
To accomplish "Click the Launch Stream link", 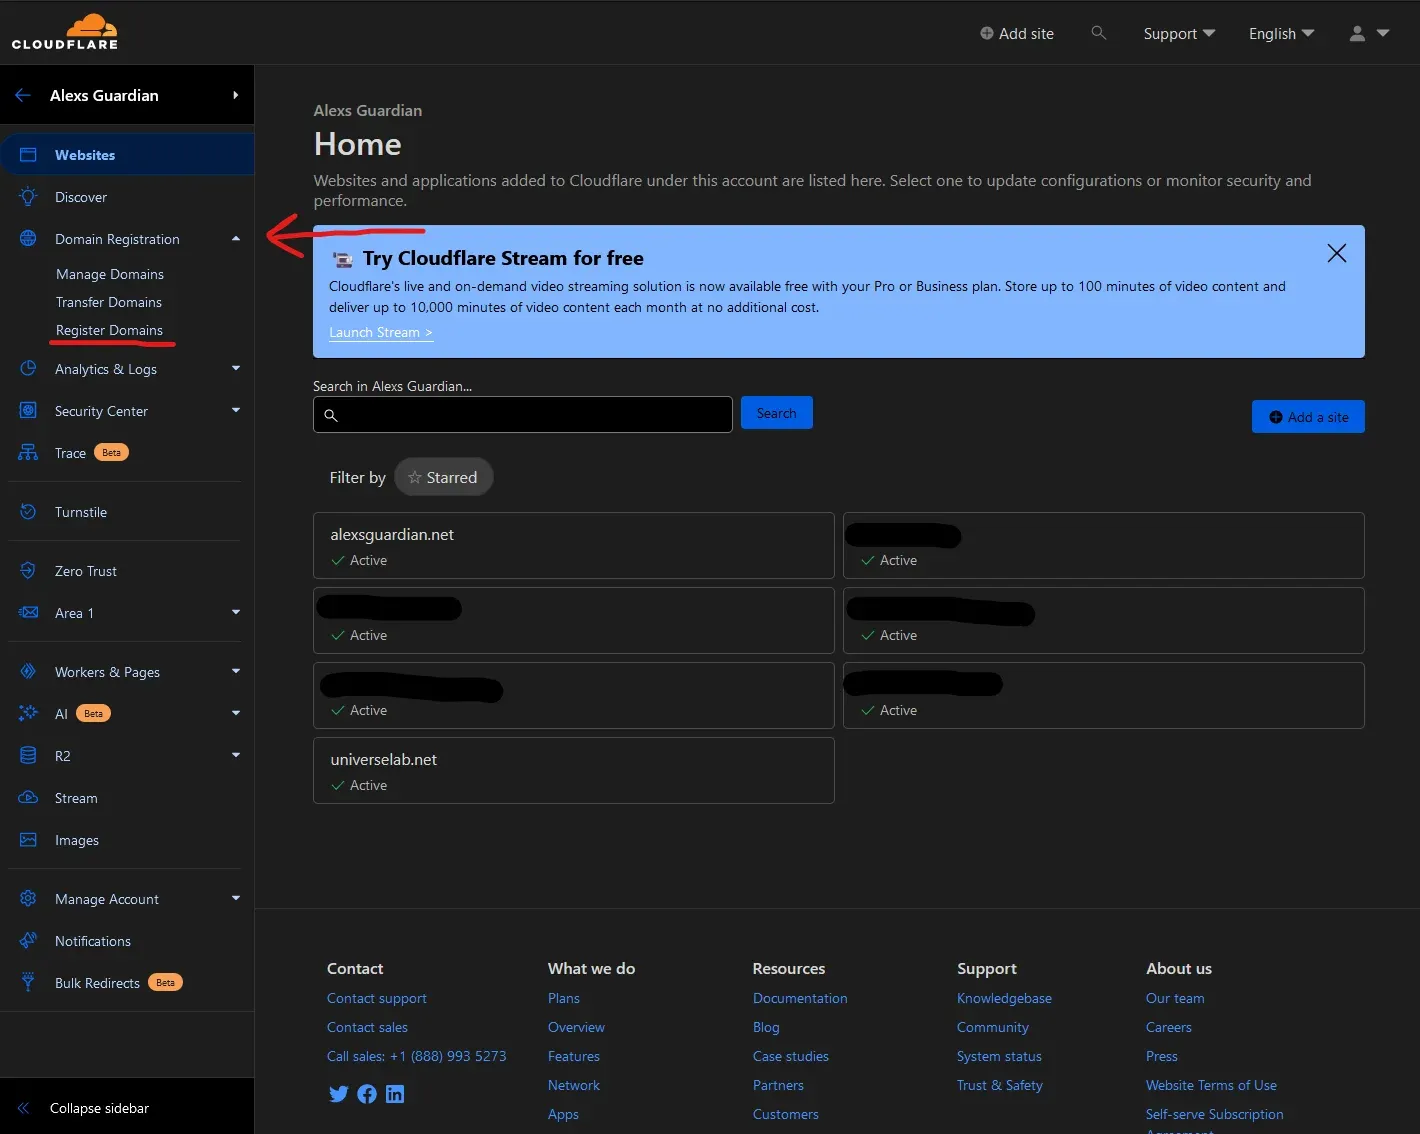I will [x=380, y=332].
